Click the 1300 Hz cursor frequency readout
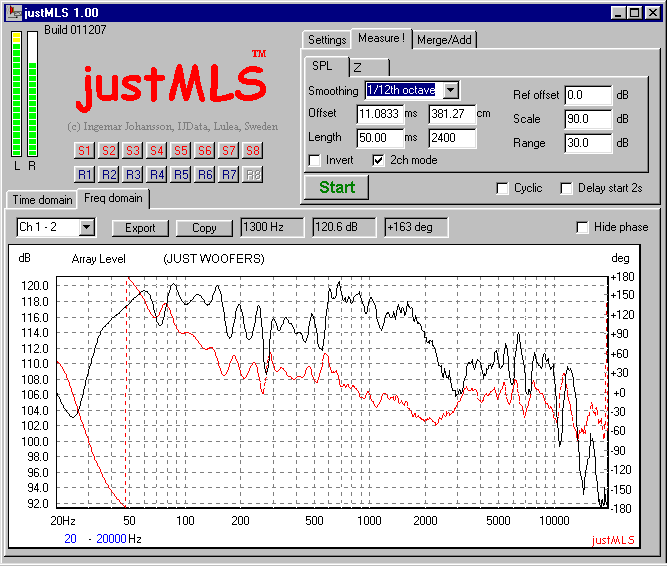 273,227
